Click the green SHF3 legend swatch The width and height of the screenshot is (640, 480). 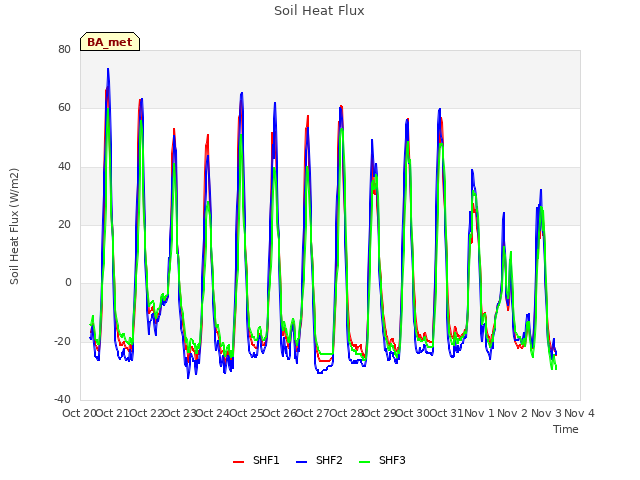[364, 462]
